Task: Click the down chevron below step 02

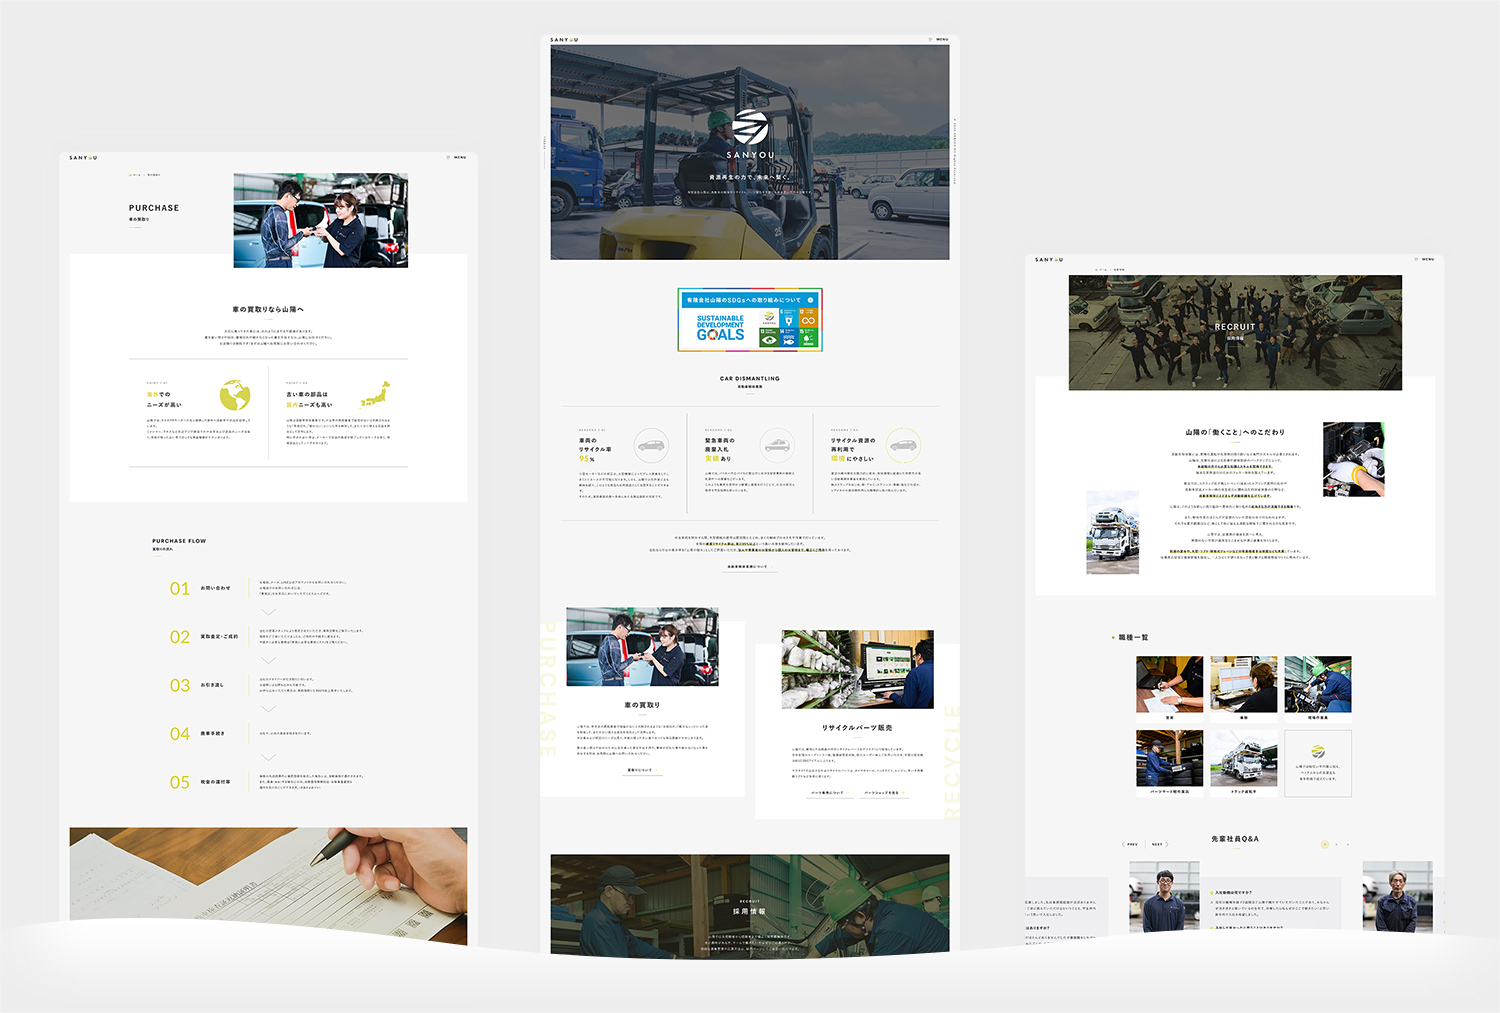Action: pyautogui.click(x=268, y=660)
